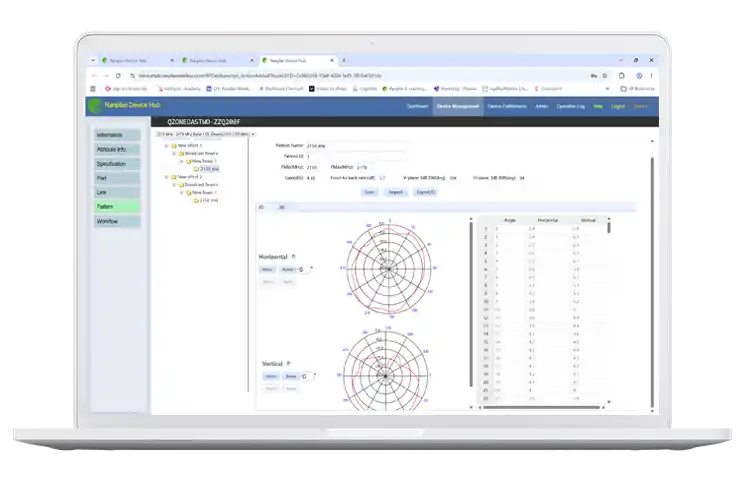Screen dimensions: 744x481
Task: Open a new browser tab with plus
Action: click(x=344, y=60)
